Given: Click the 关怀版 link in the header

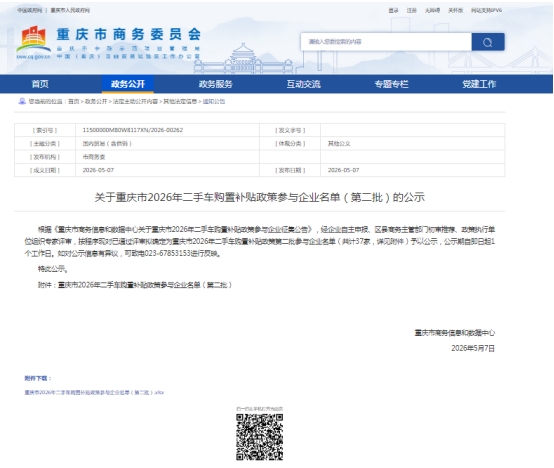Looking at the screenshot, I should 455,11.
